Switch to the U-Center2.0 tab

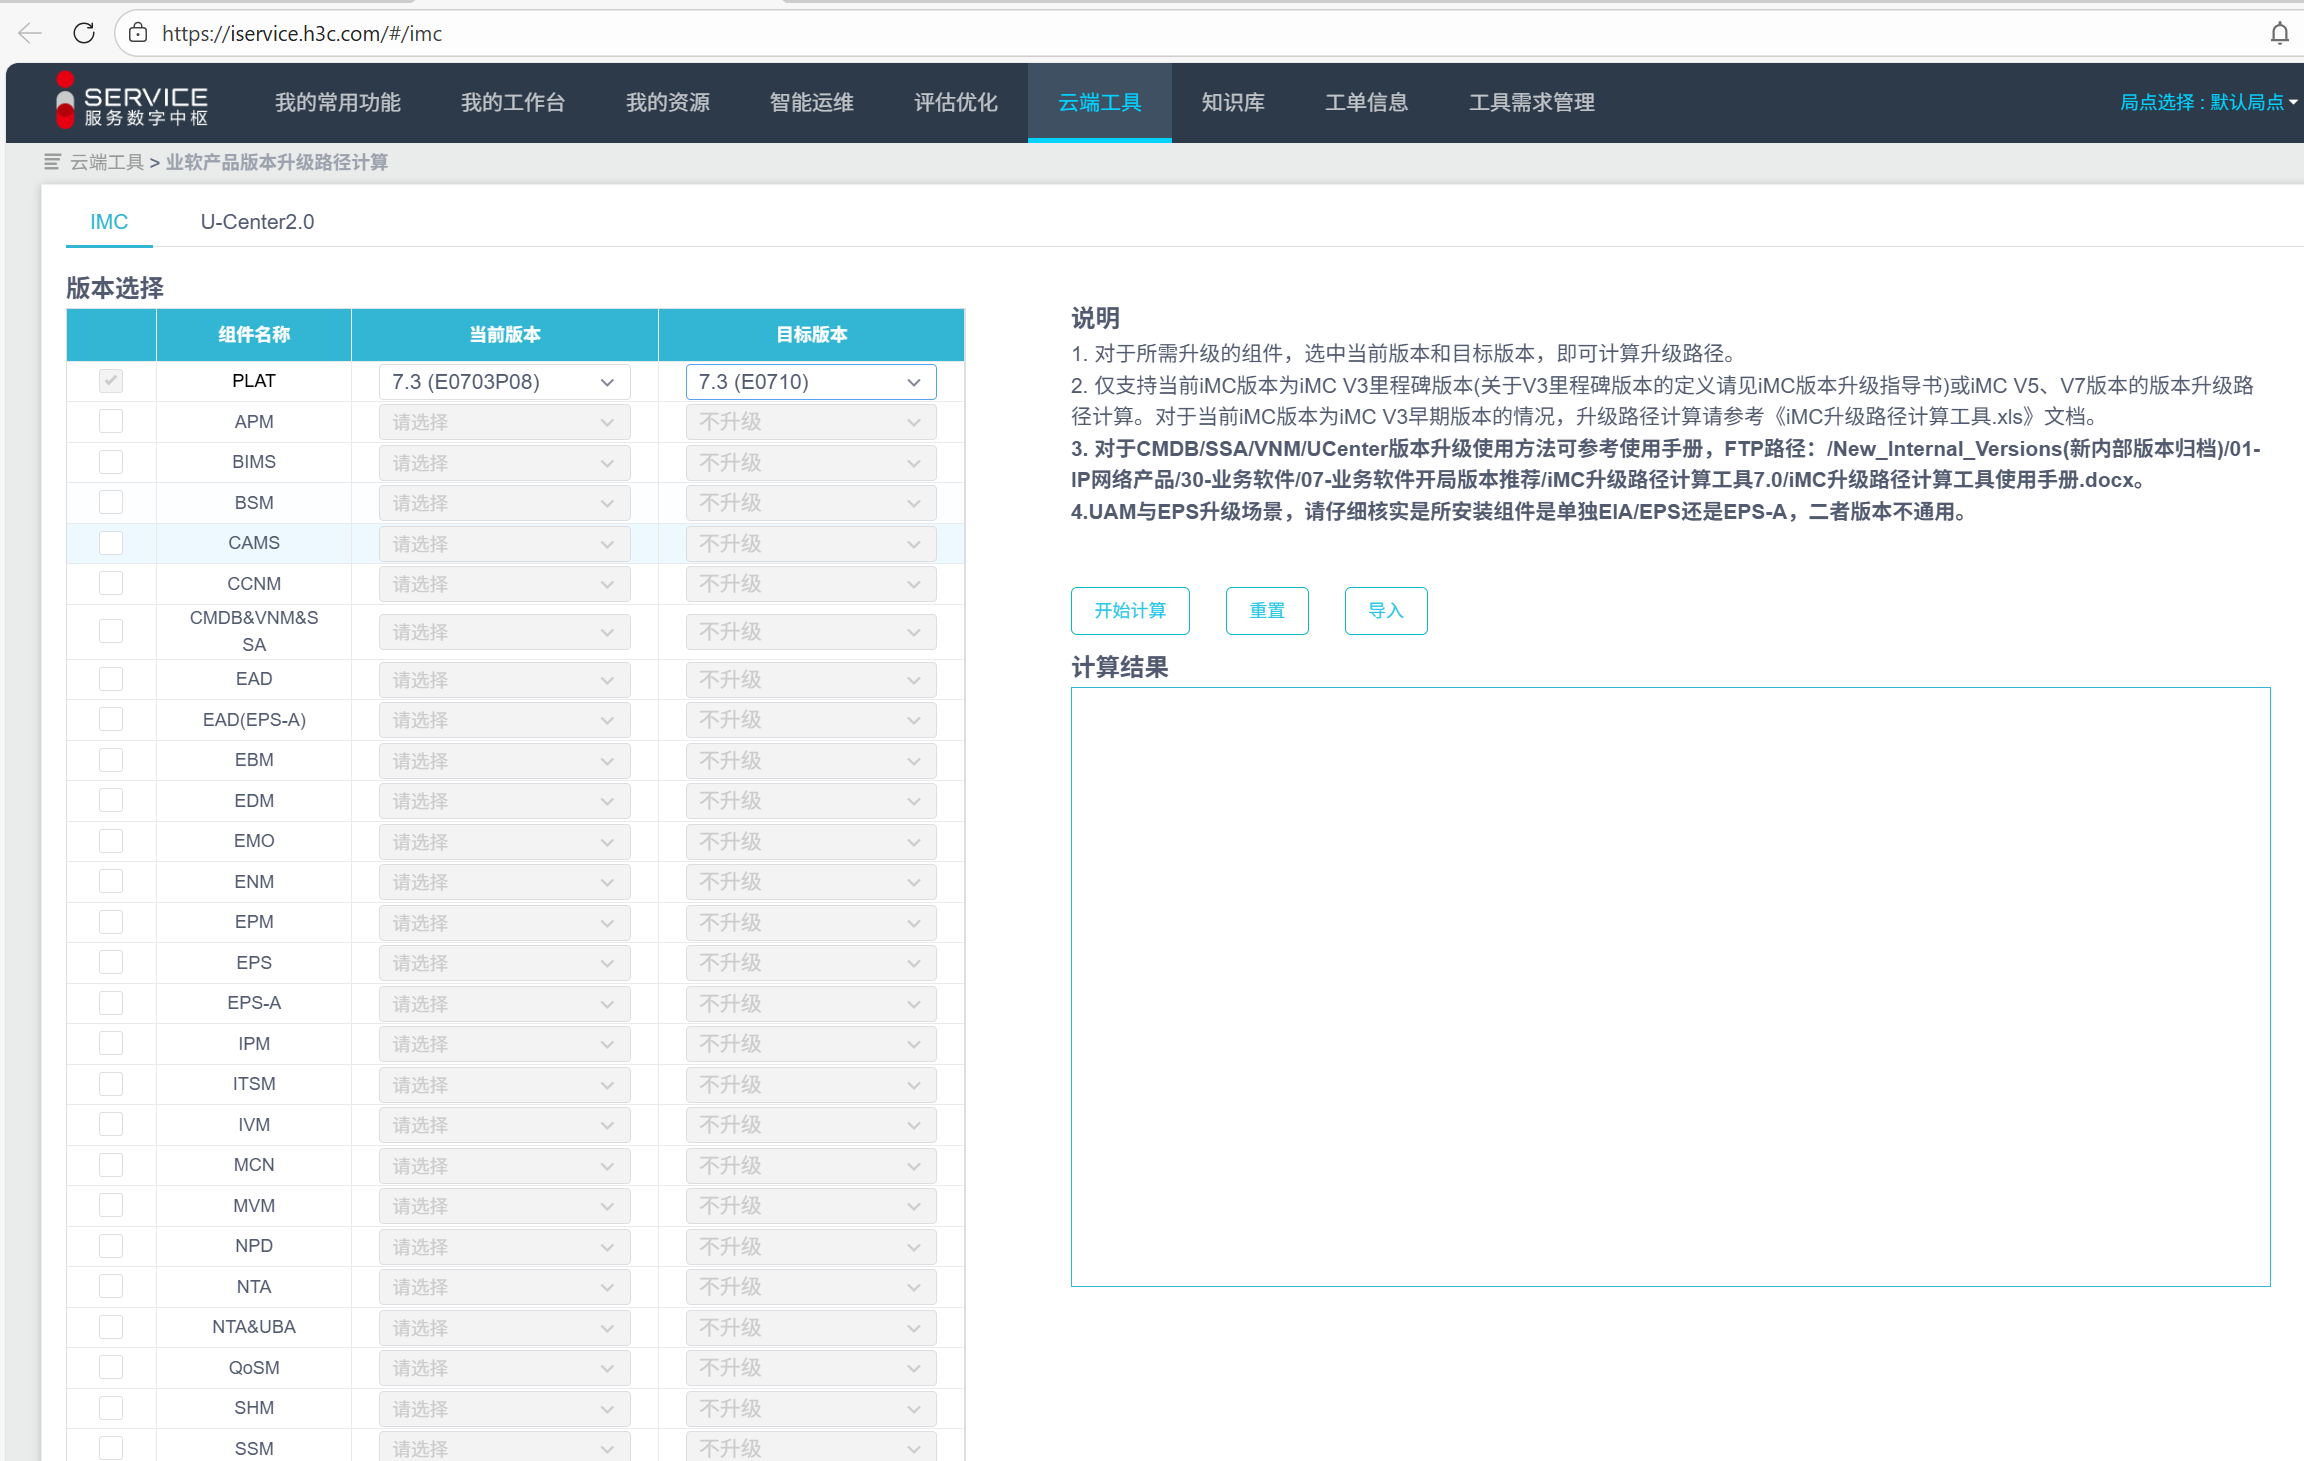click(x=257, y=222)
